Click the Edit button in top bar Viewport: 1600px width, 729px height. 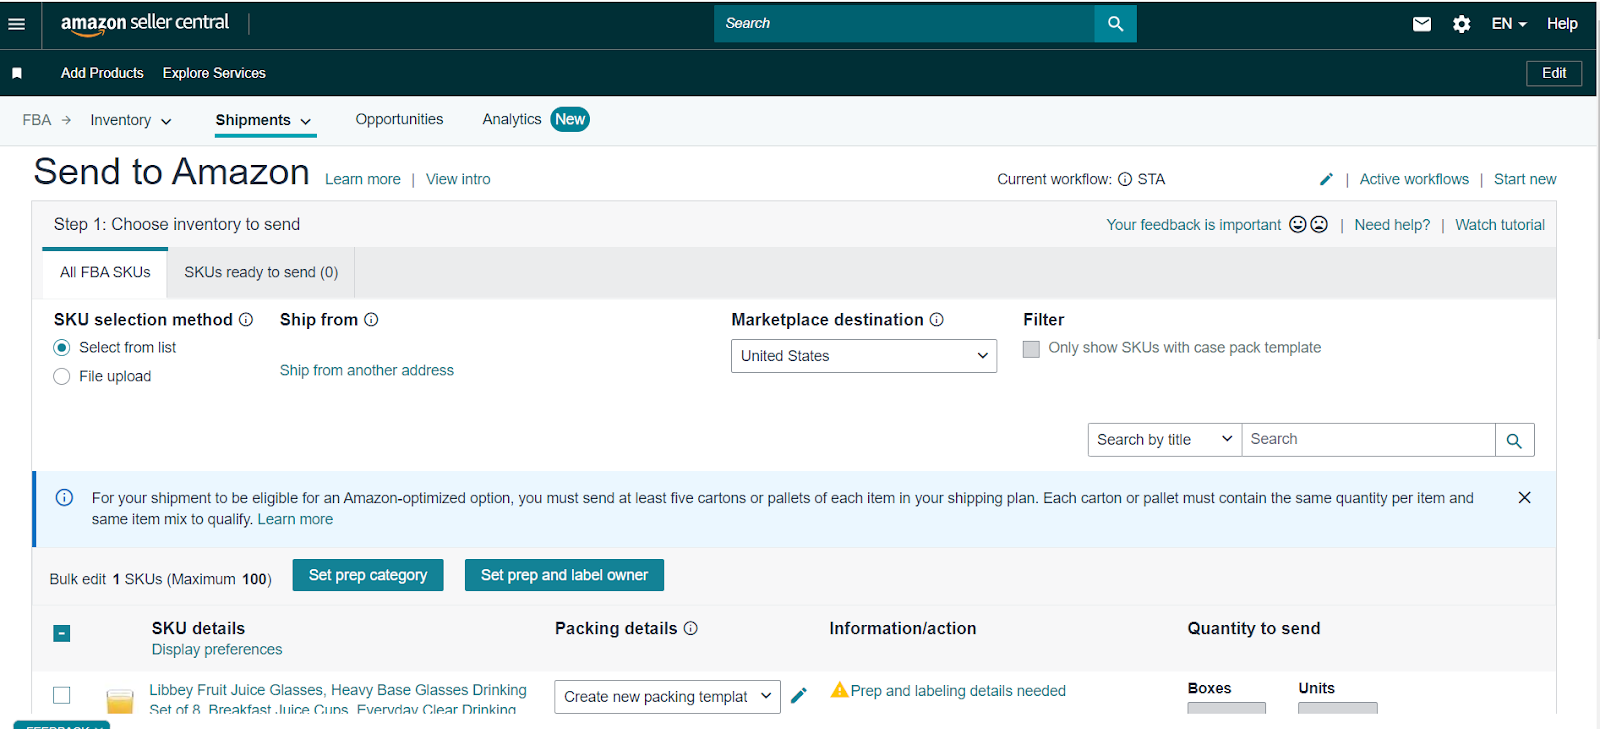(x=1554, y=73)
